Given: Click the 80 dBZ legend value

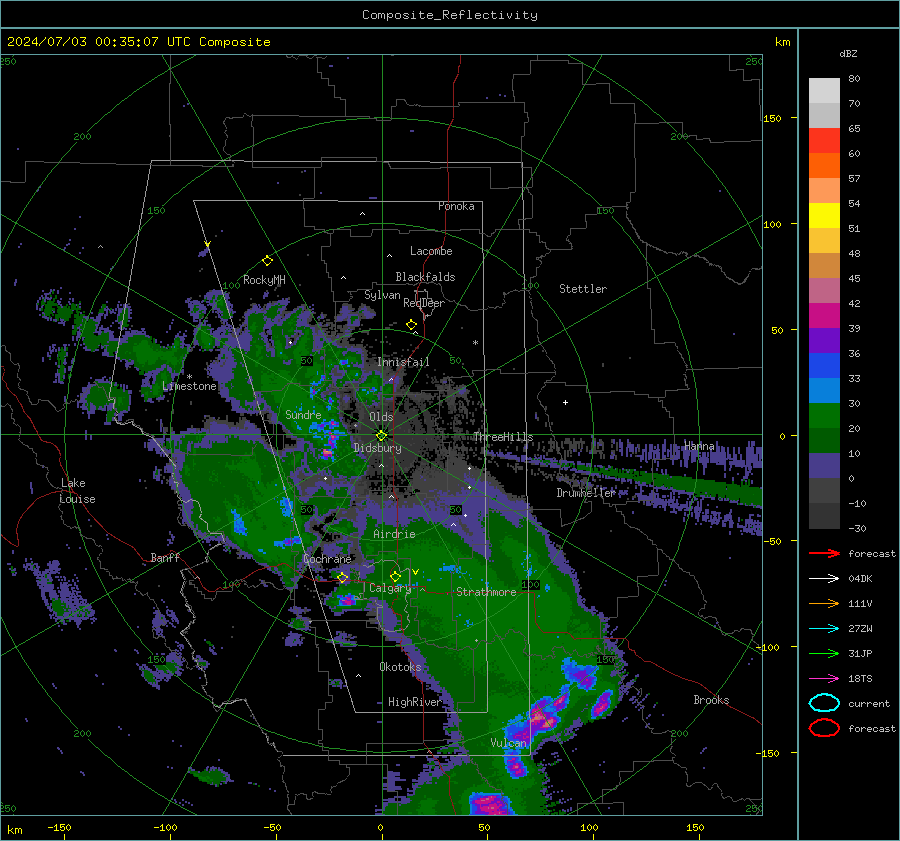Looking at the screenshot, I should 854,79.
